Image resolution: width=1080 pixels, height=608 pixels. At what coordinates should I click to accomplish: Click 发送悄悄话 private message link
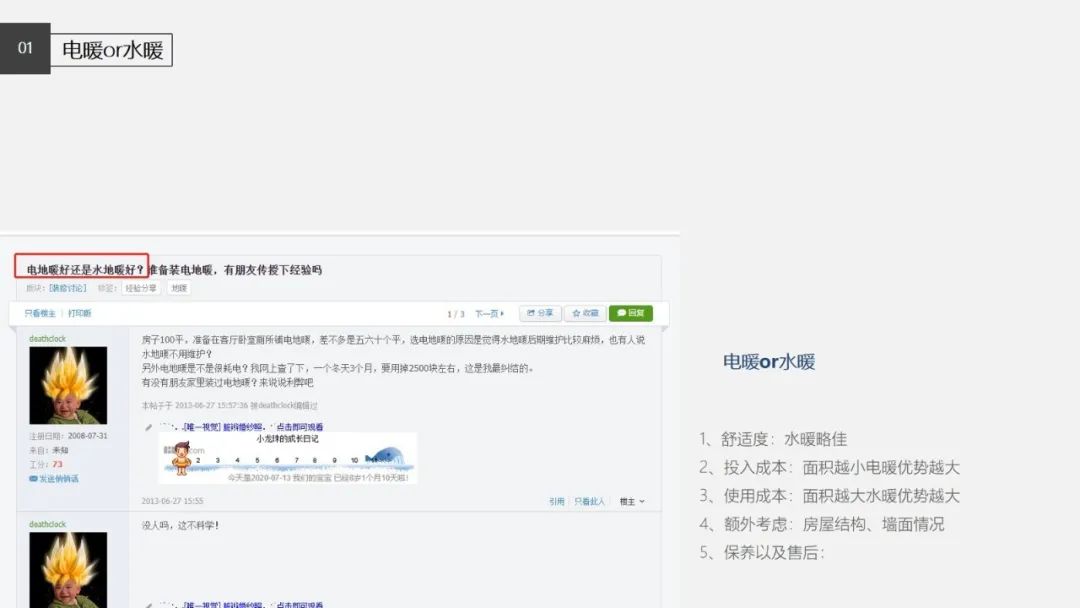(x=59, y=479)
